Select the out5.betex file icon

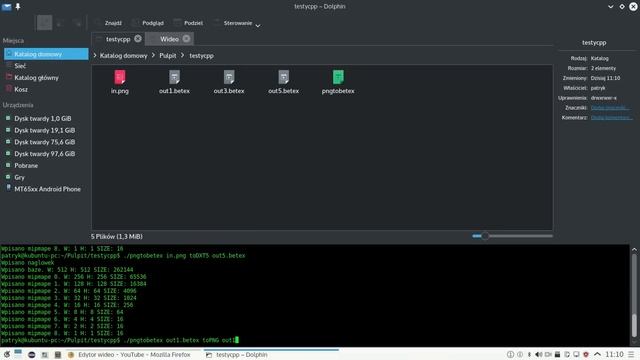284,77
